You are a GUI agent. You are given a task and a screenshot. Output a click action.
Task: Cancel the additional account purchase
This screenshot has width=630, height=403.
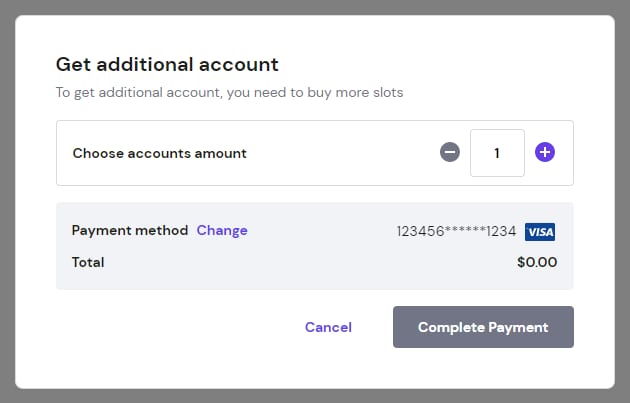coord(328,327)
